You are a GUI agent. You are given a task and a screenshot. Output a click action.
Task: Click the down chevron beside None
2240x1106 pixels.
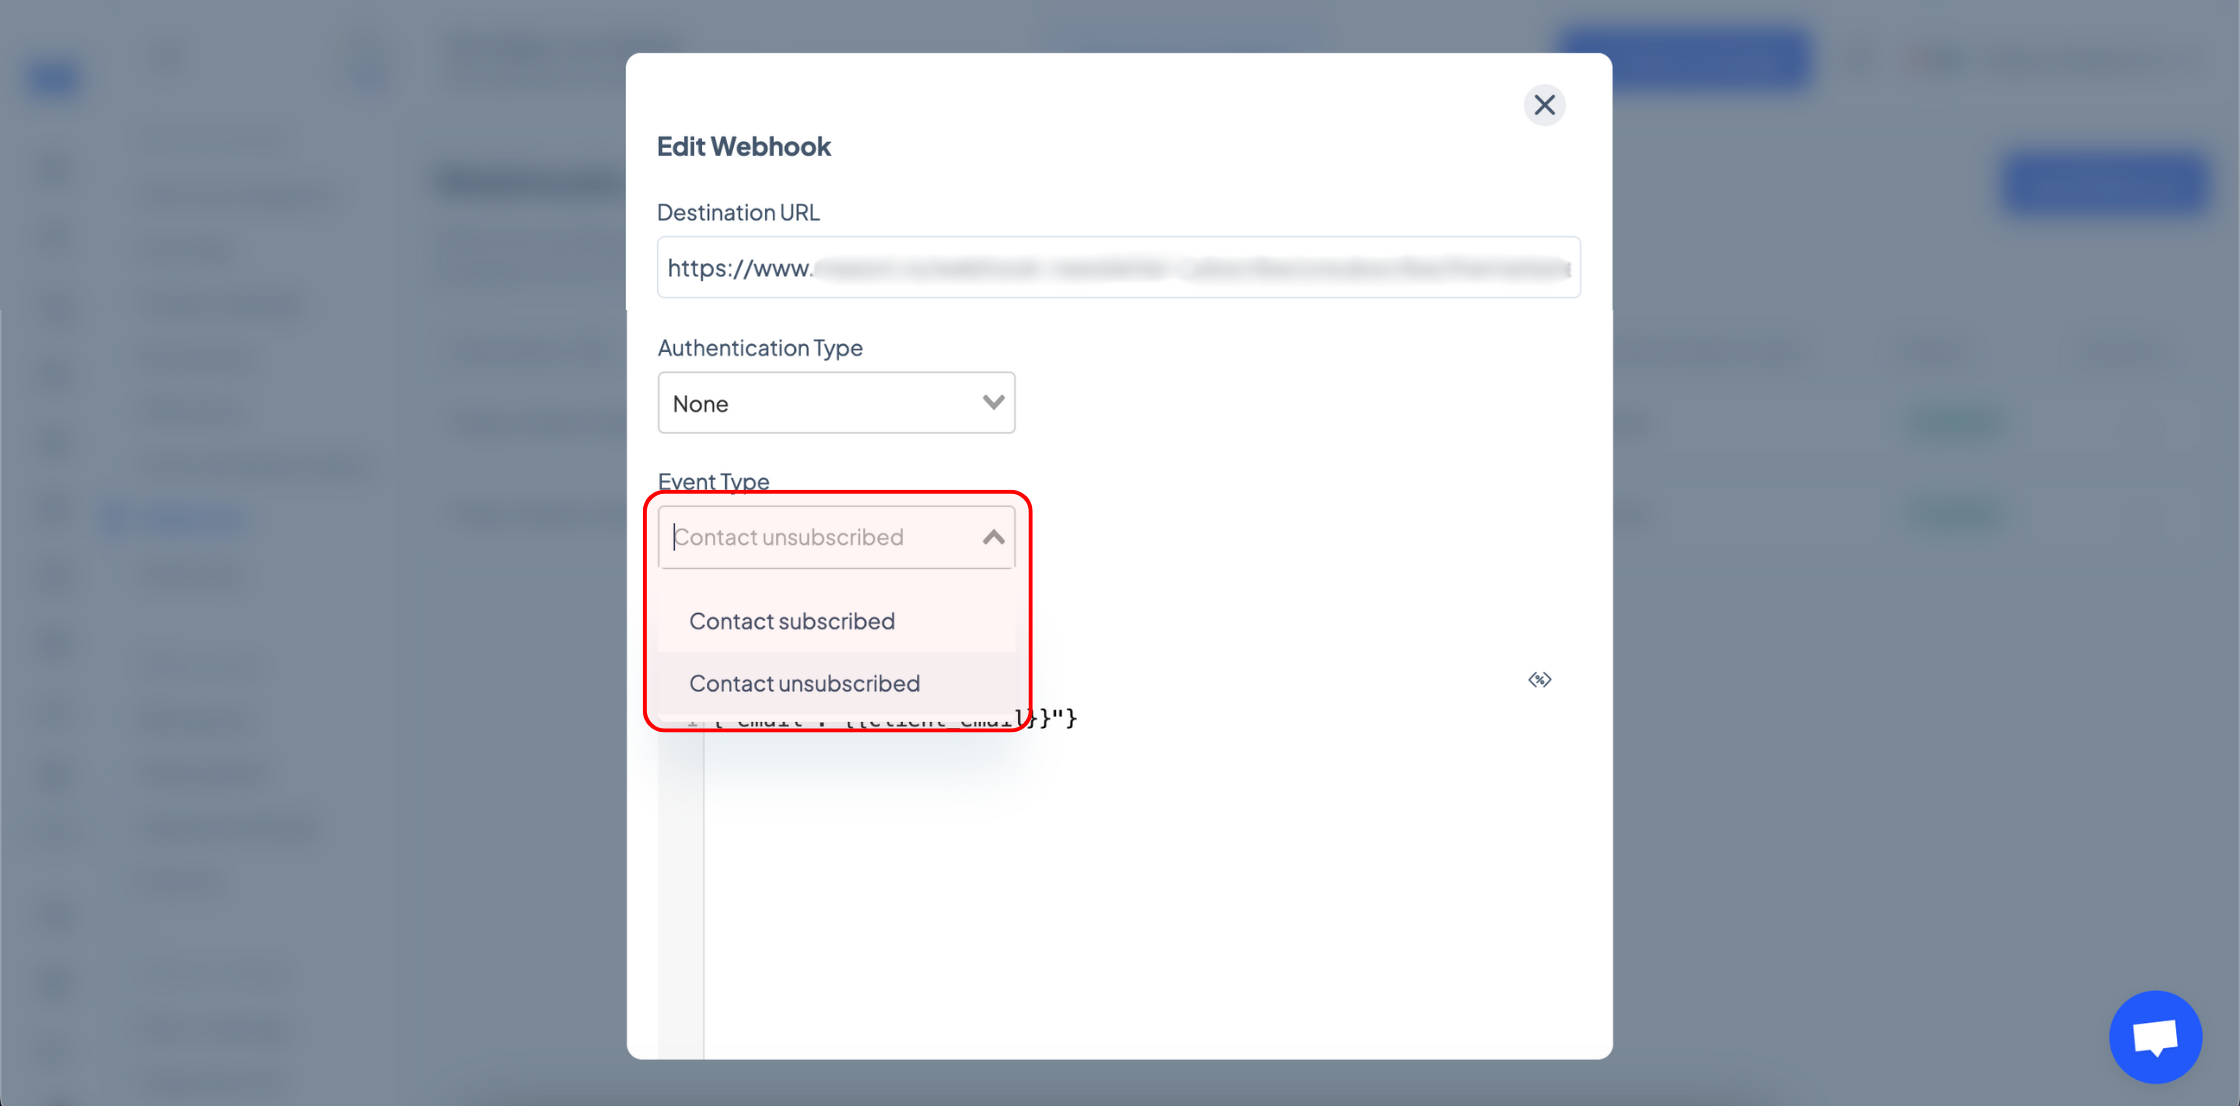click(x=993, y=403)
